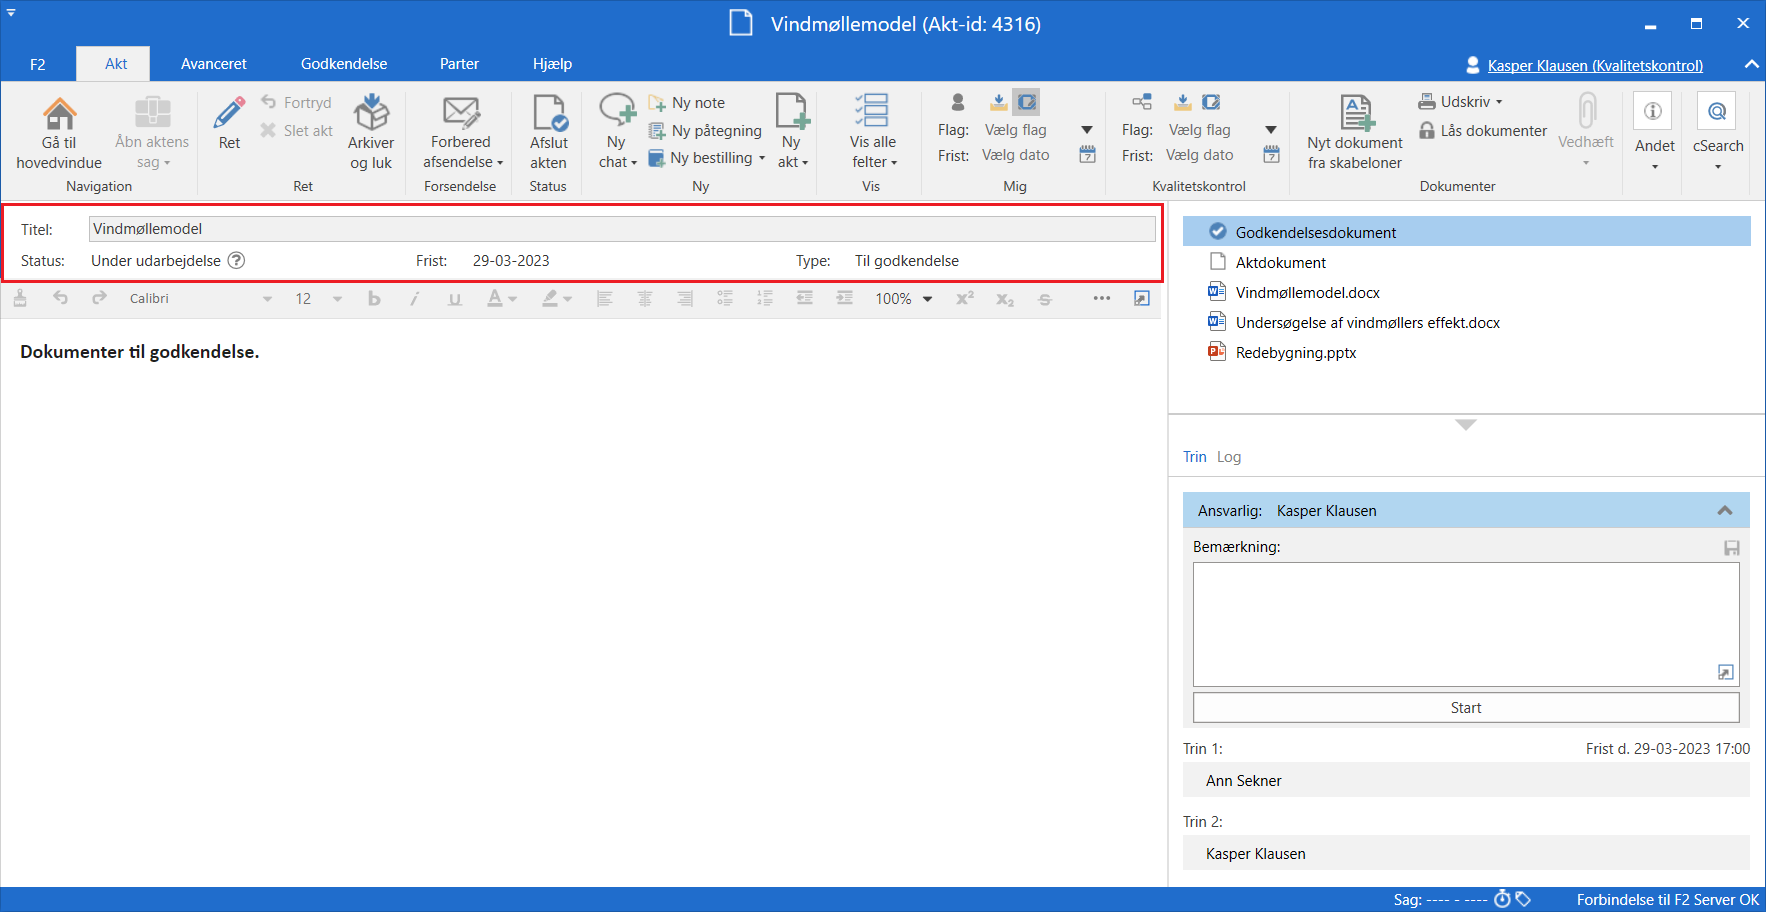The image size is (1766, 912).
Task: Toggle subscript formatting
Action: [x=1005, y=298]
